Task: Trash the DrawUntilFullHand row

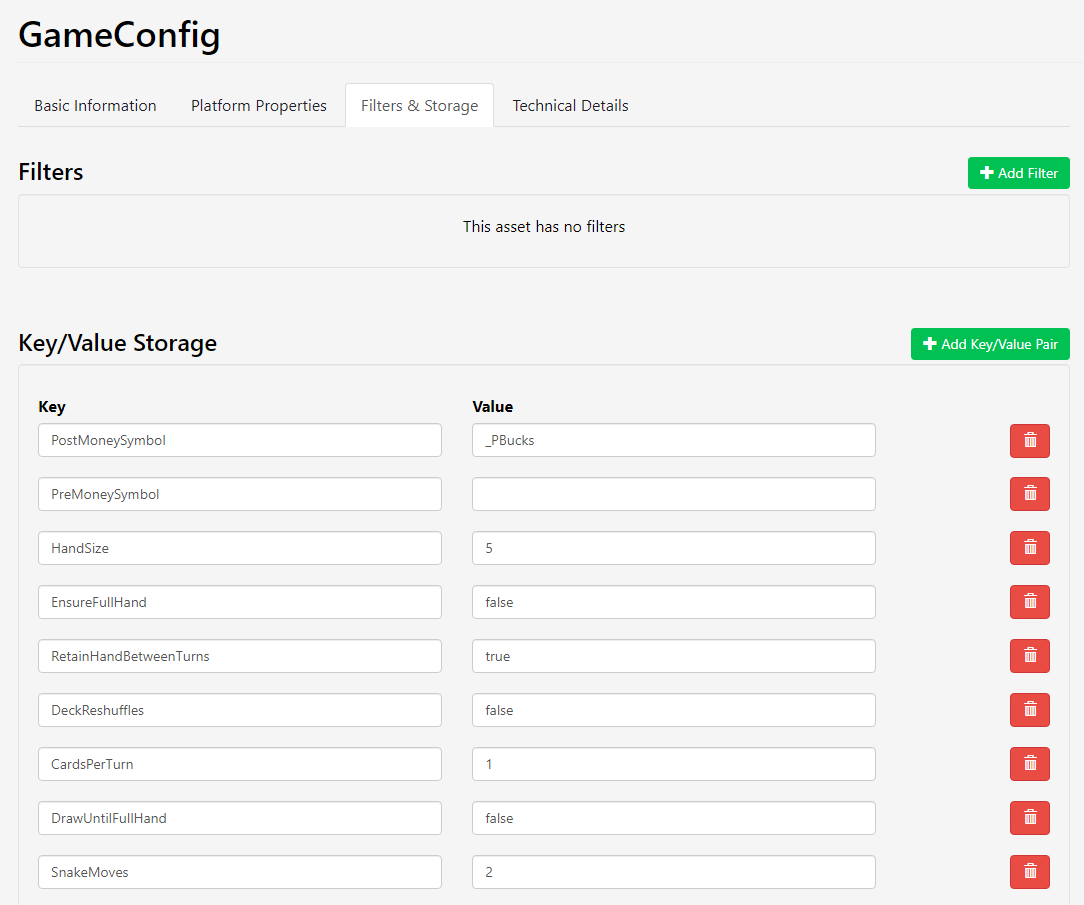Action: coord(1029,818)
